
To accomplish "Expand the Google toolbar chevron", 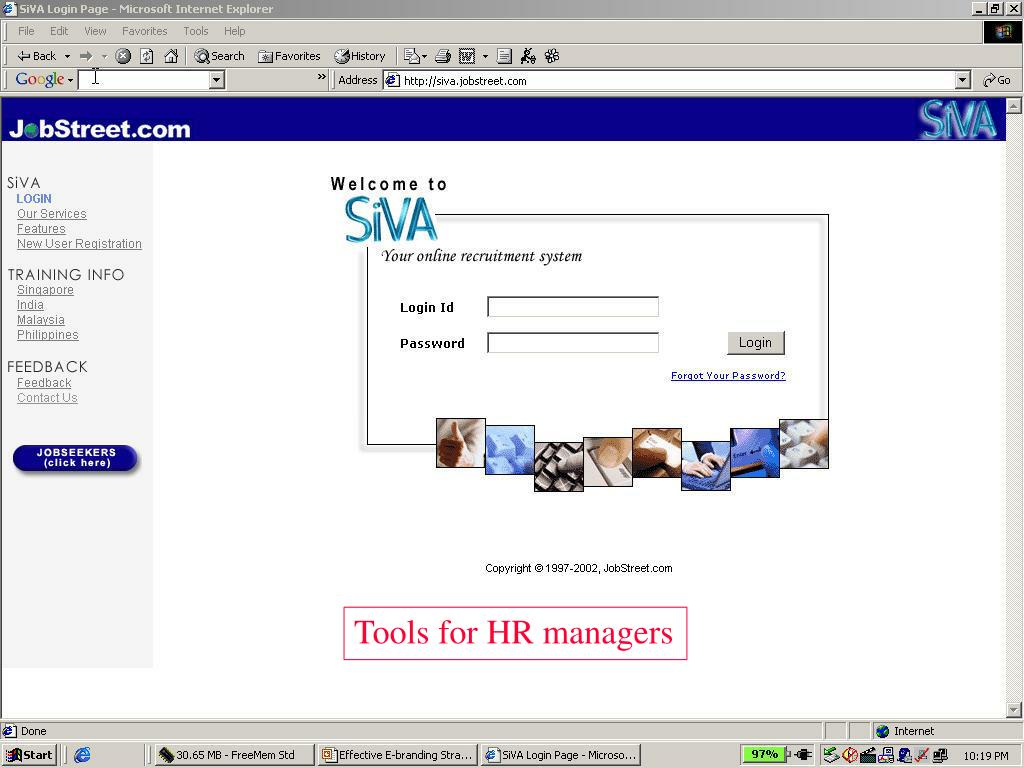I will [321, 77].
